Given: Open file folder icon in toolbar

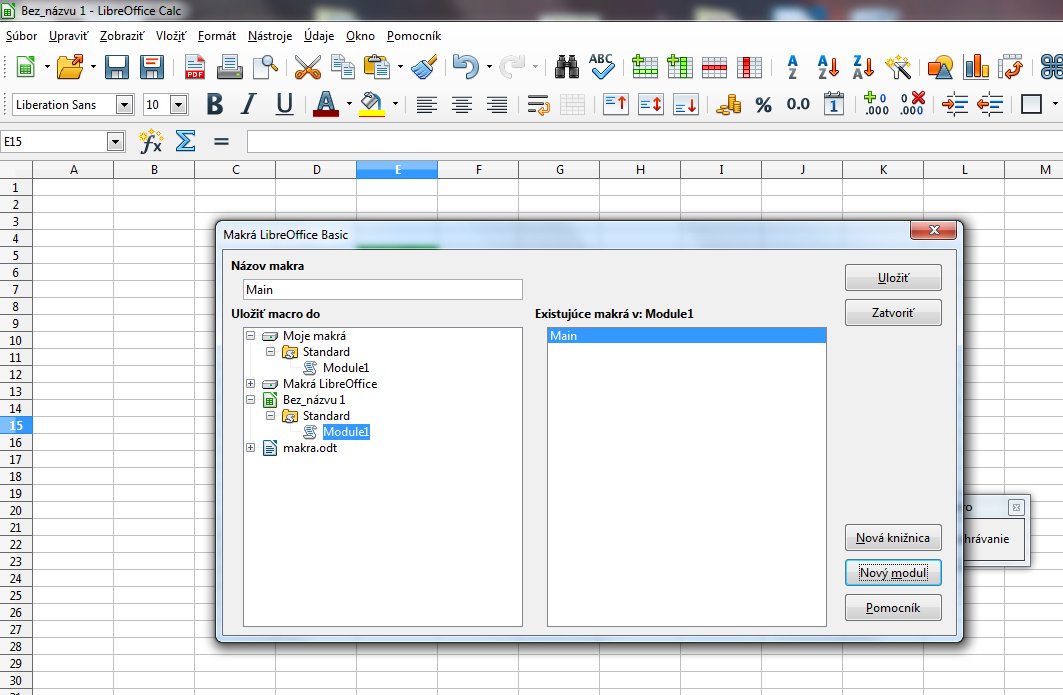Looking at the screenshot, I should tap(70, 67).
